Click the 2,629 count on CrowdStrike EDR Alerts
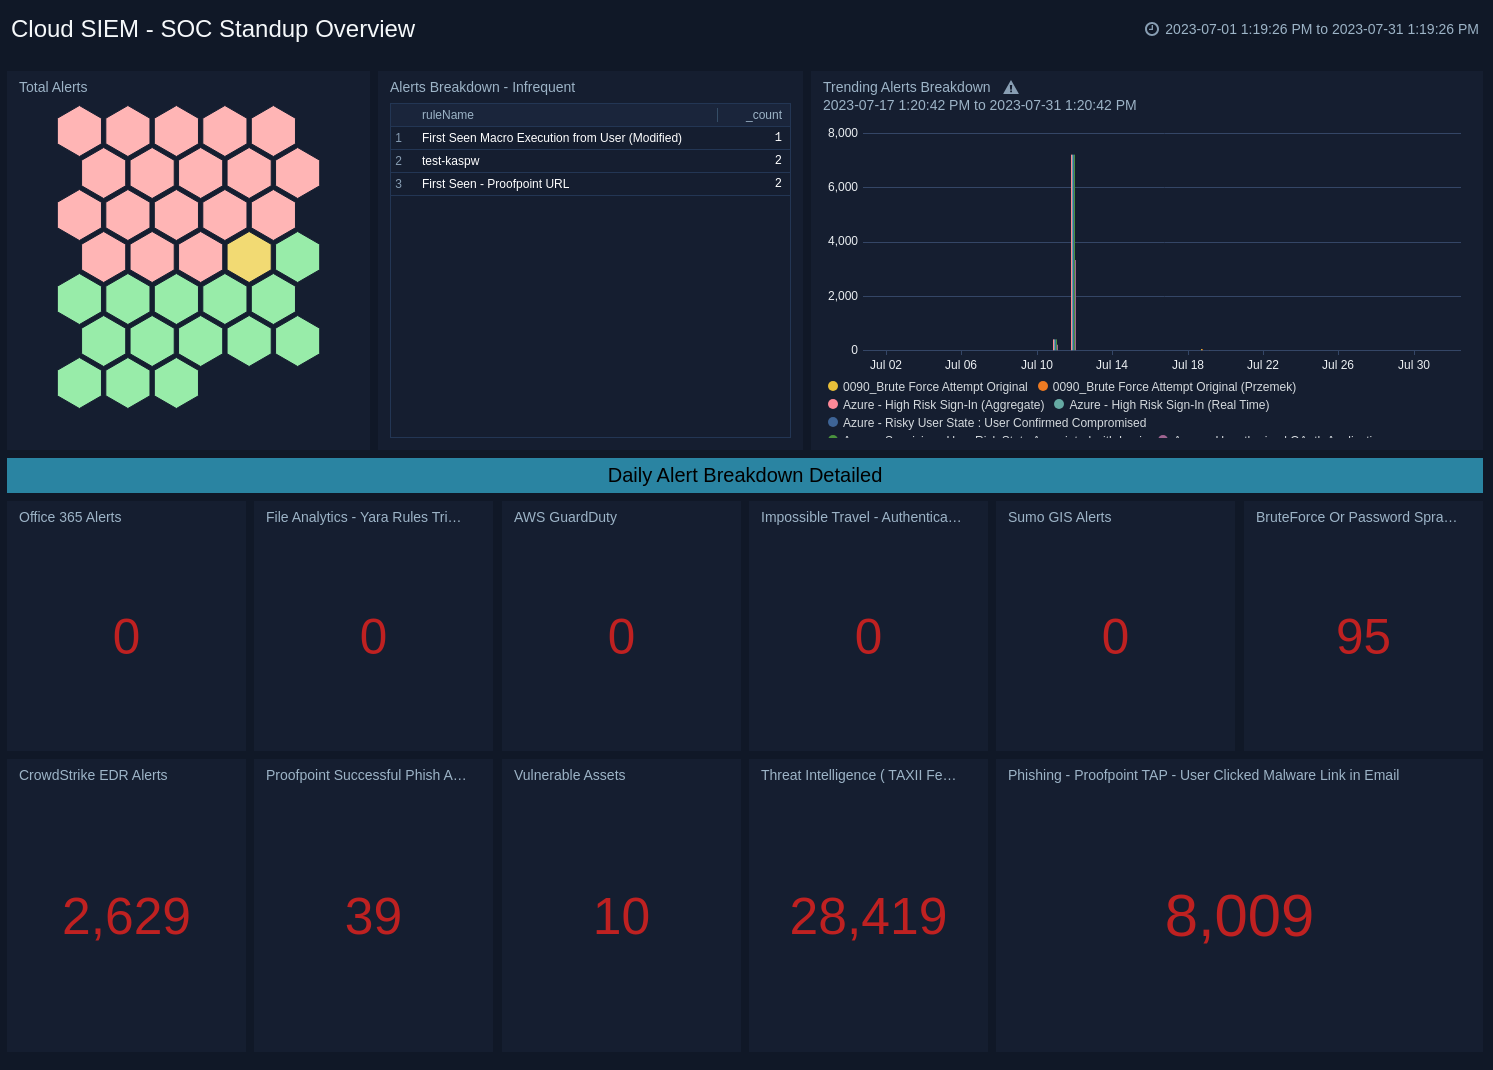Screen dimensions: 1493x1070 tap(126, 916)
